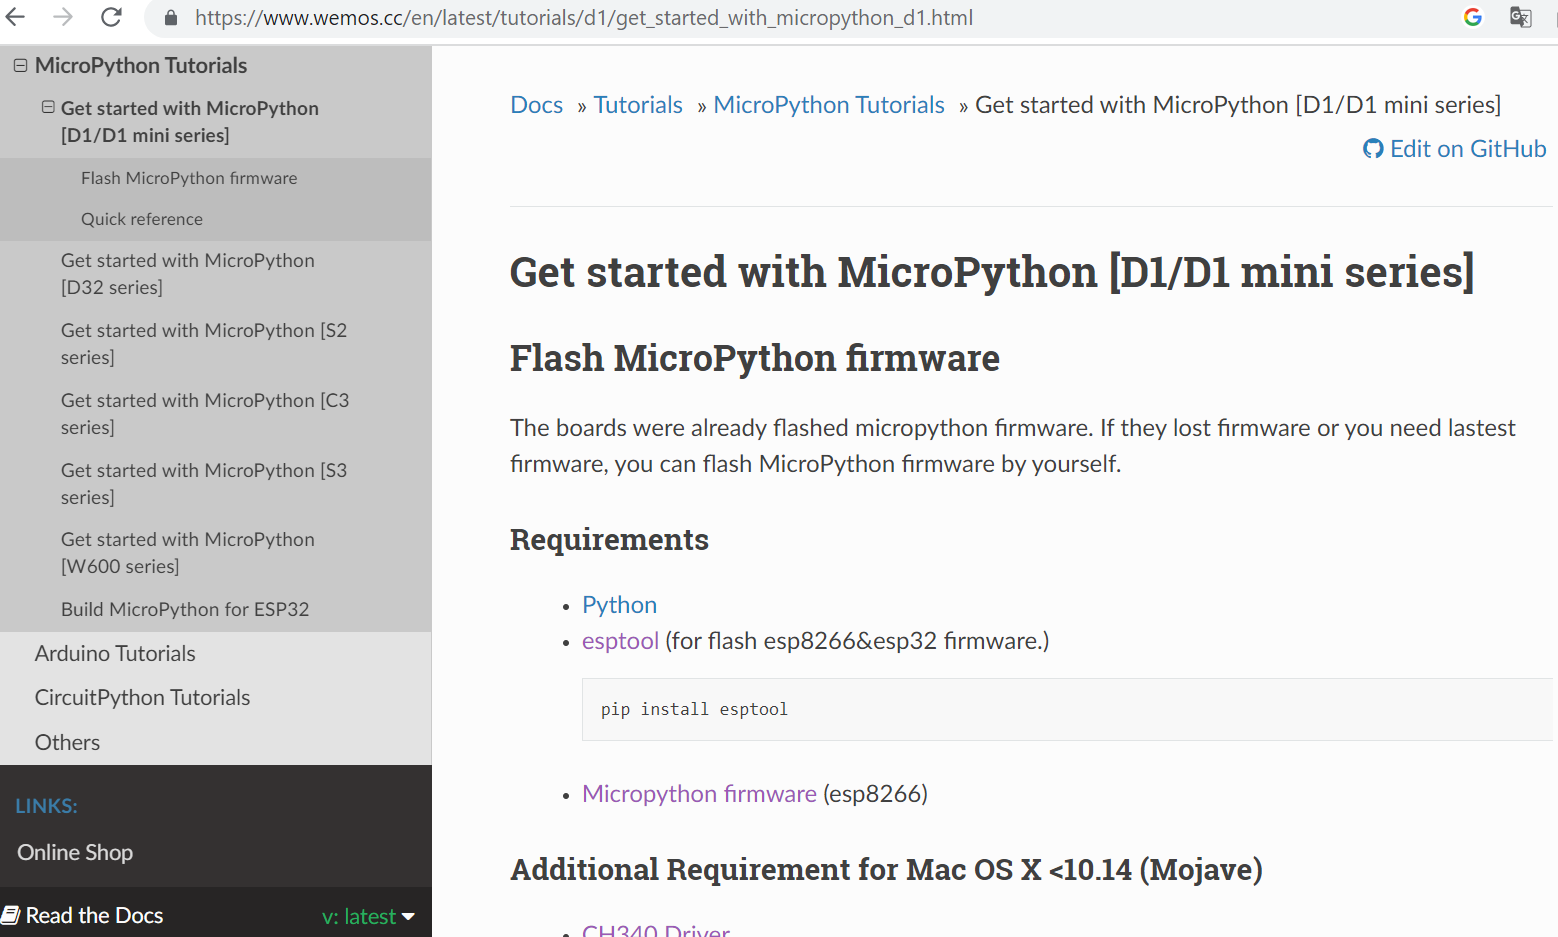1558x937 pixels.
Task: Click the Requirements heading
Action: pos(609,540)
